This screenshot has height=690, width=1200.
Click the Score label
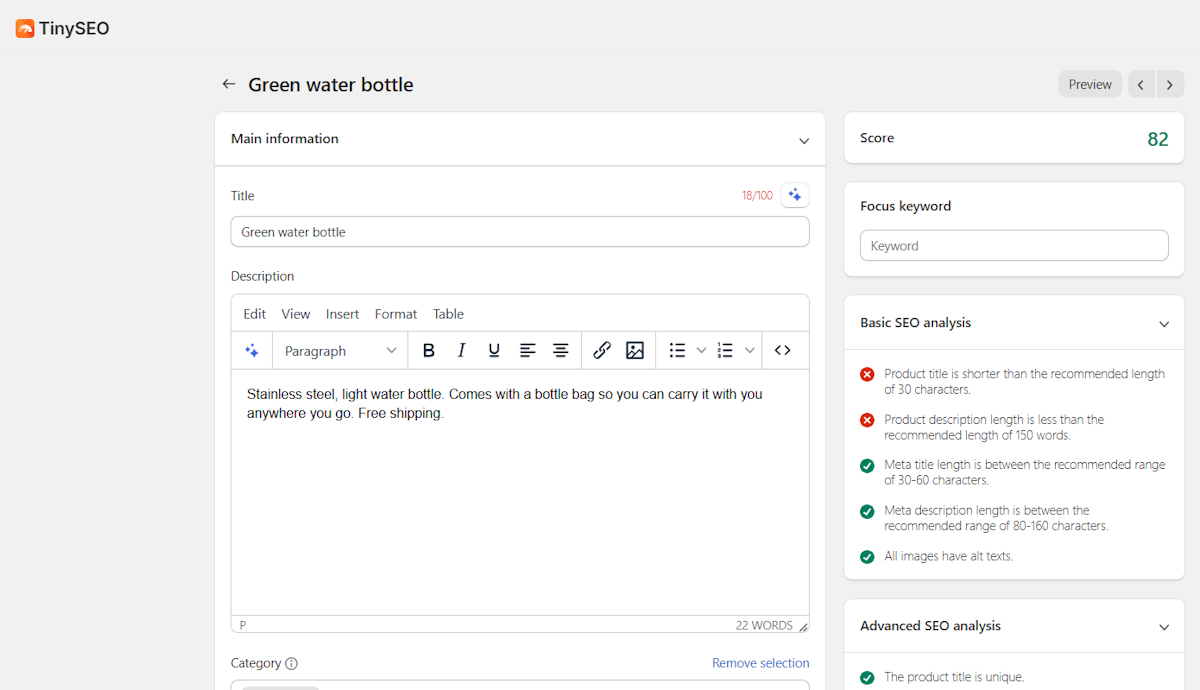(x=877, y=138)
